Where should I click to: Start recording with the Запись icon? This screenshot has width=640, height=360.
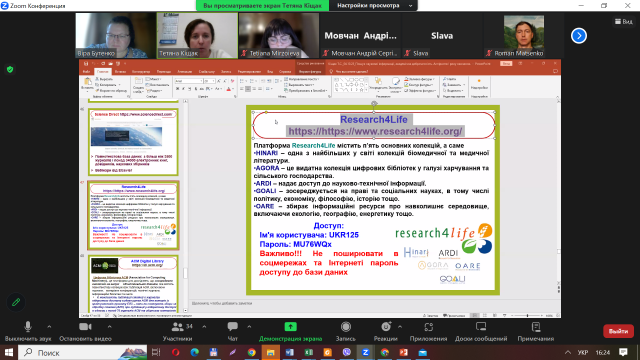[x=346, y=327]
